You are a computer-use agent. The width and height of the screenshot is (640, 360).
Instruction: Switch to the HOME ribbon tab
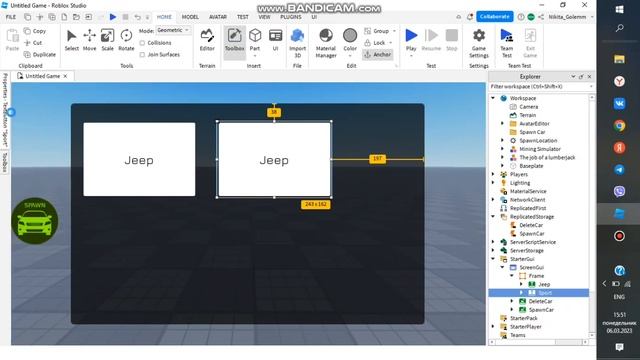pyautogui.click(x=164, y=17)
